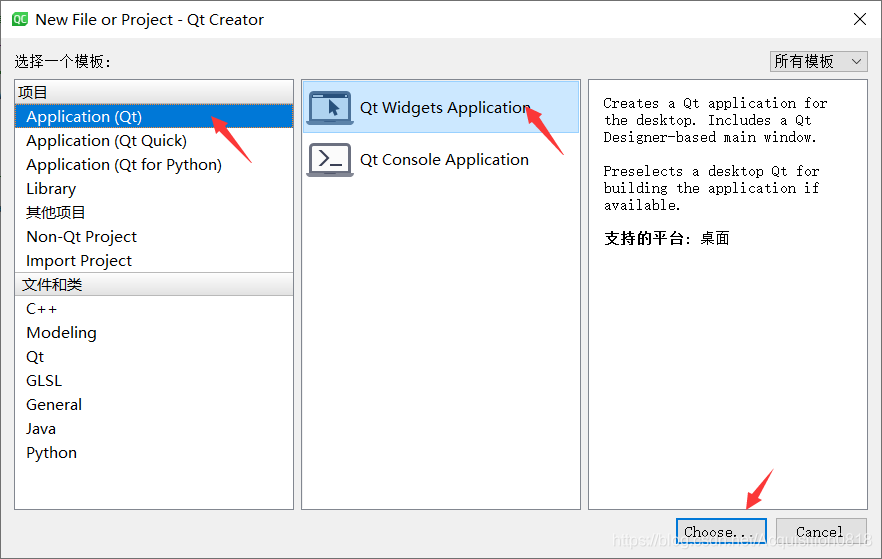
Task: Choose the Qt Widgets Application template text
Action: (444, 107)
